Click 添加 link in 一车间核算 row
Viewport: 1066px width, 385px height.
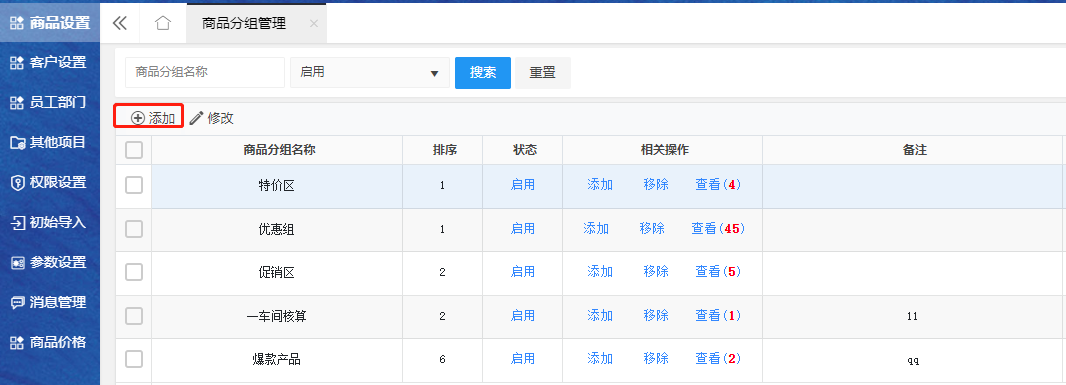click(x=600, y=316)
